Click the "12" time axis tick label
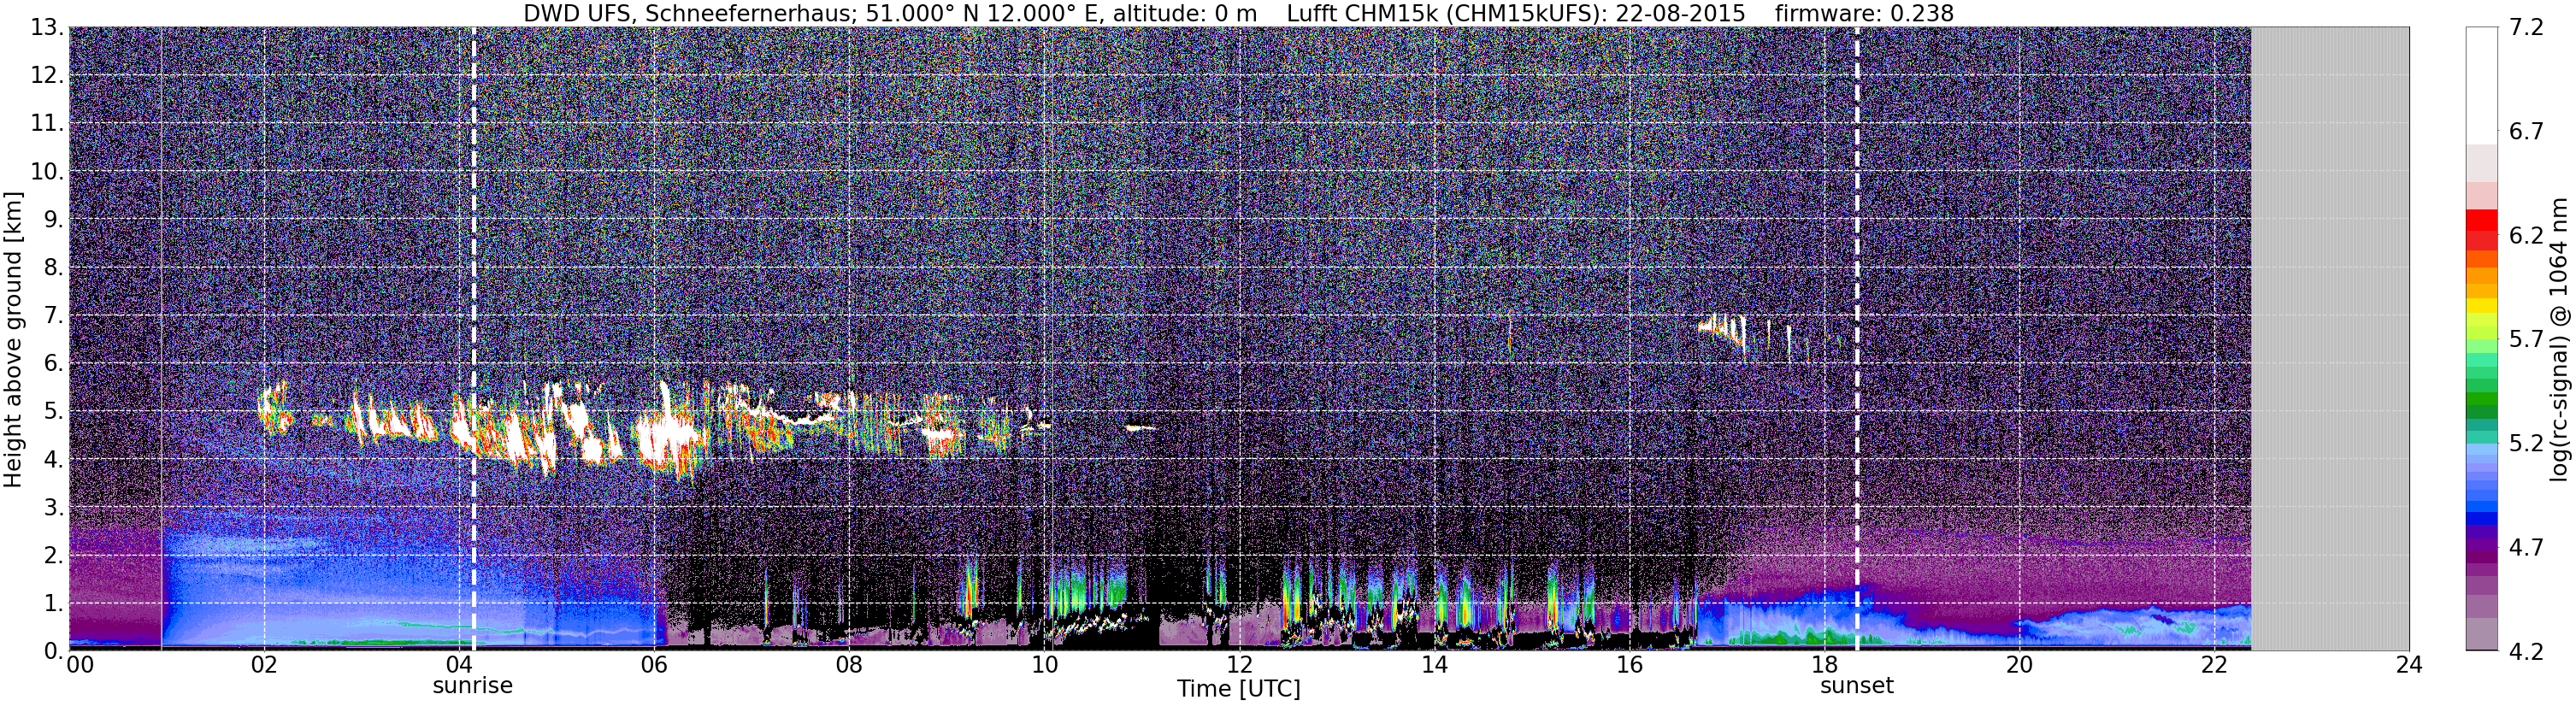The image size is (2576, 706). 1239,665
